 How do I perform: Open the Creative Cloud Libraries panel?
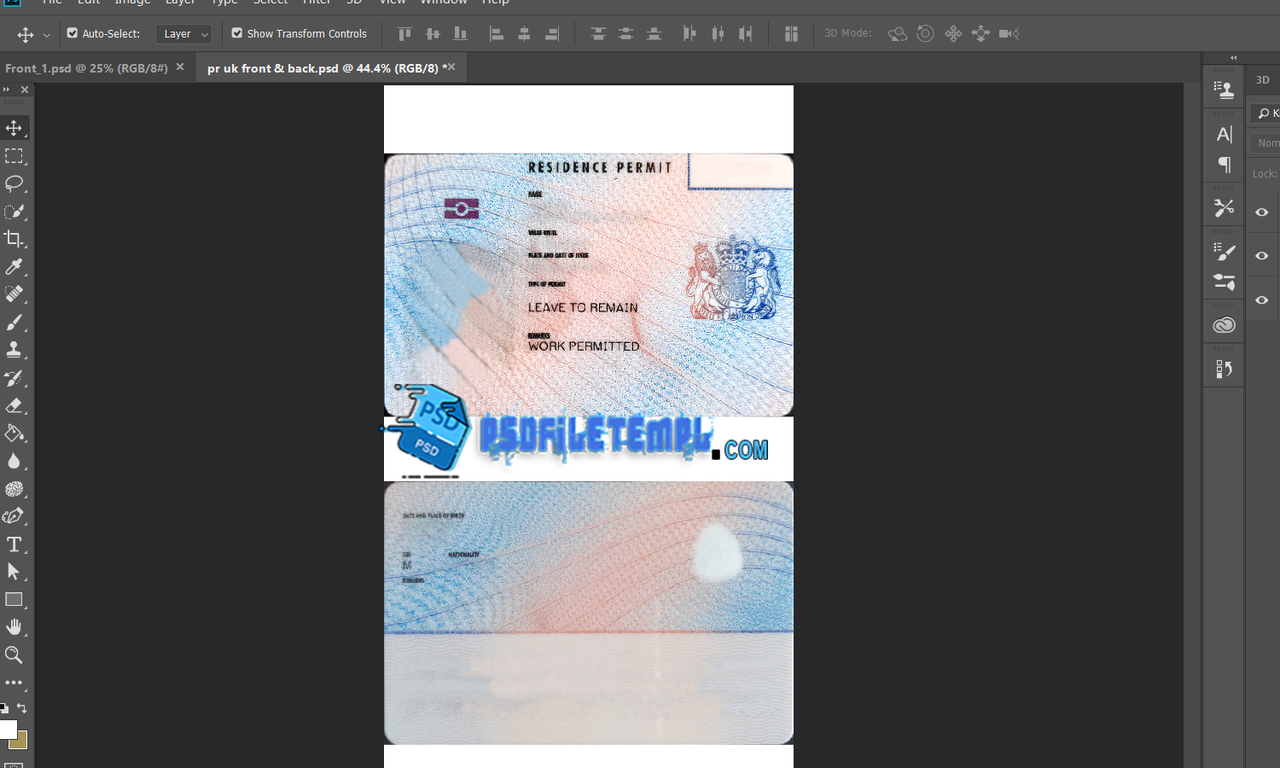pyautogui.click(x=1224, y=325)
